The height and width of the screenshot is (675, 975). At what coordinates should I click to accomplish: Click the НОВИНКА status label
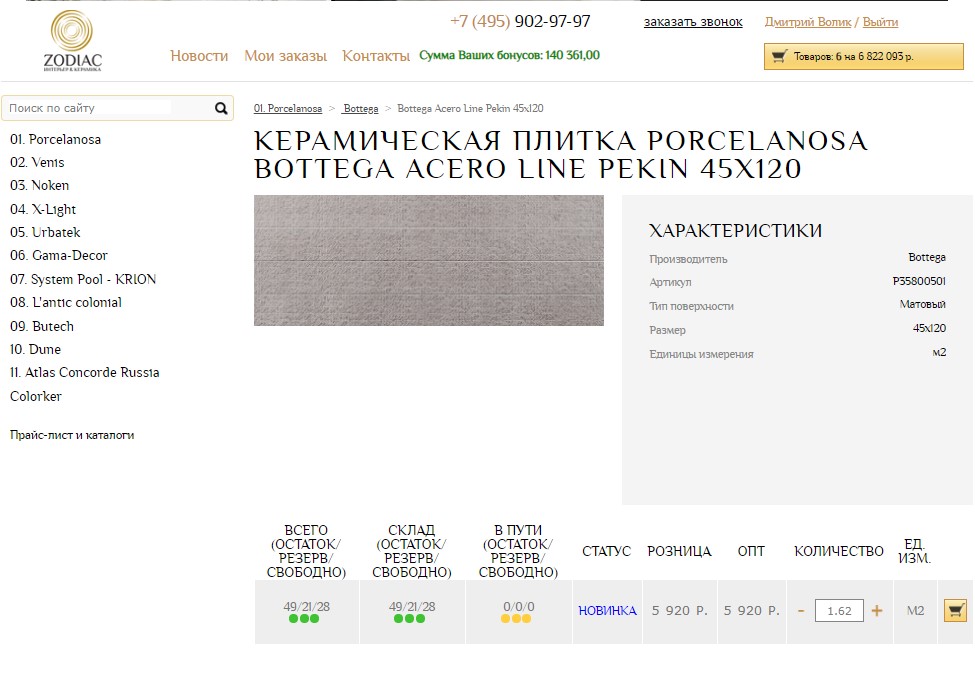tap(608, 611)
